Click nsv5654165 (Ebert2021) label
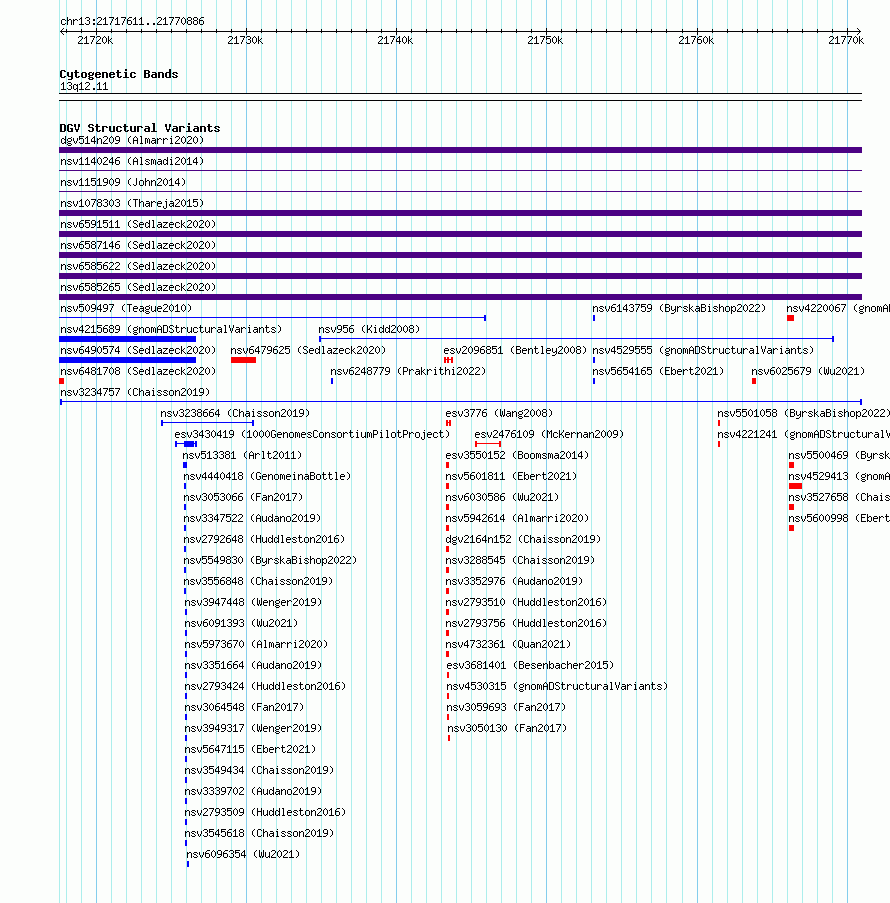 coord(658,371)
